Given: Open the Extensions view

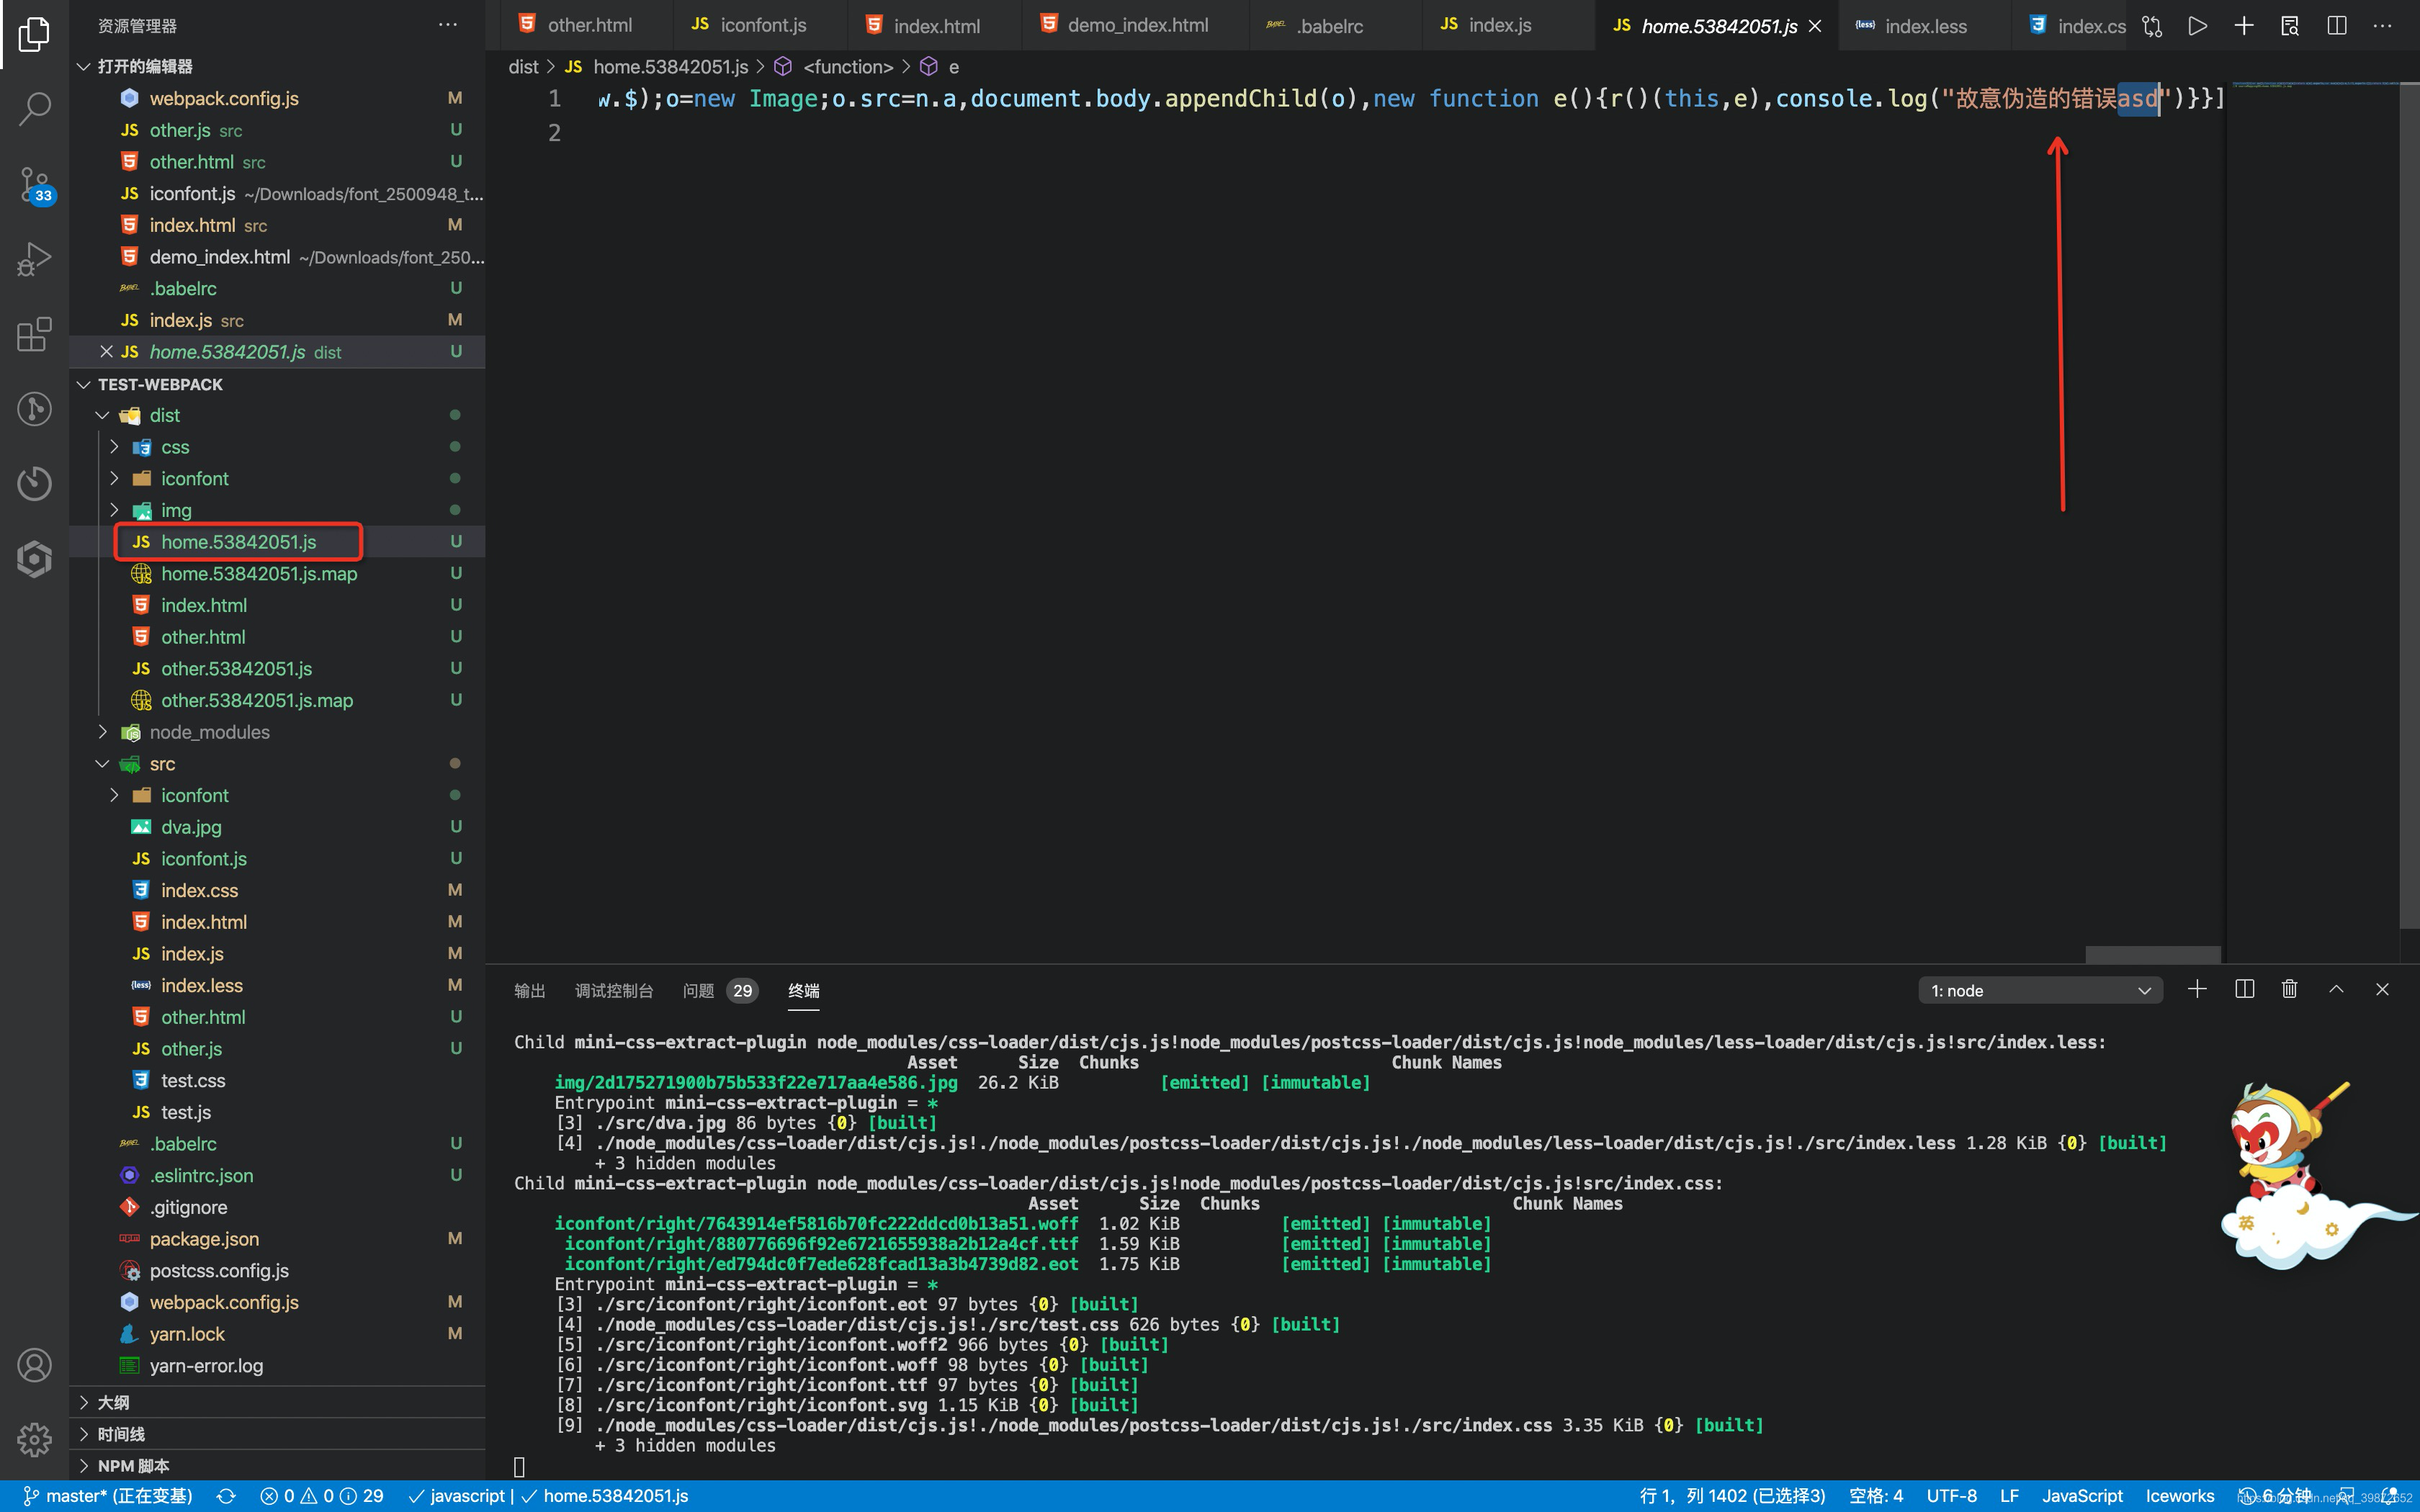Looking at the screenshot, I should point(34,334).
